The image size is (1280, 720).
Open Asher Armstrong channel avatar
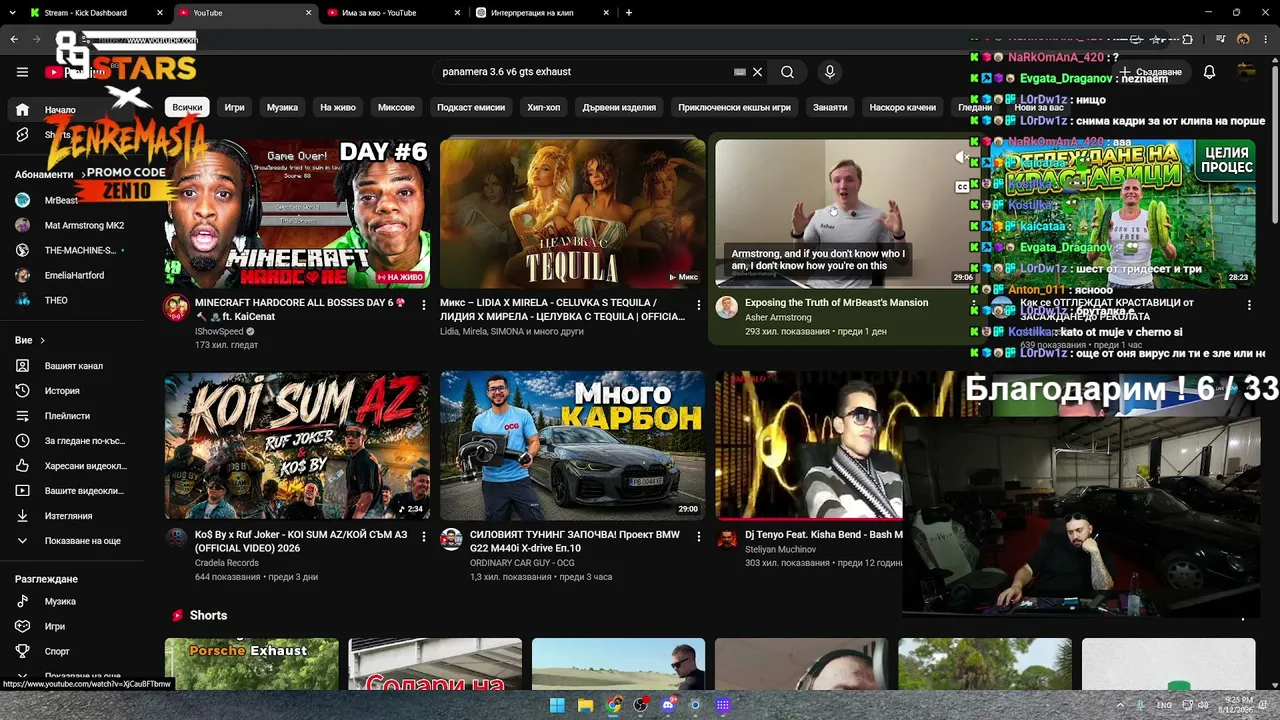coord(727,307)
